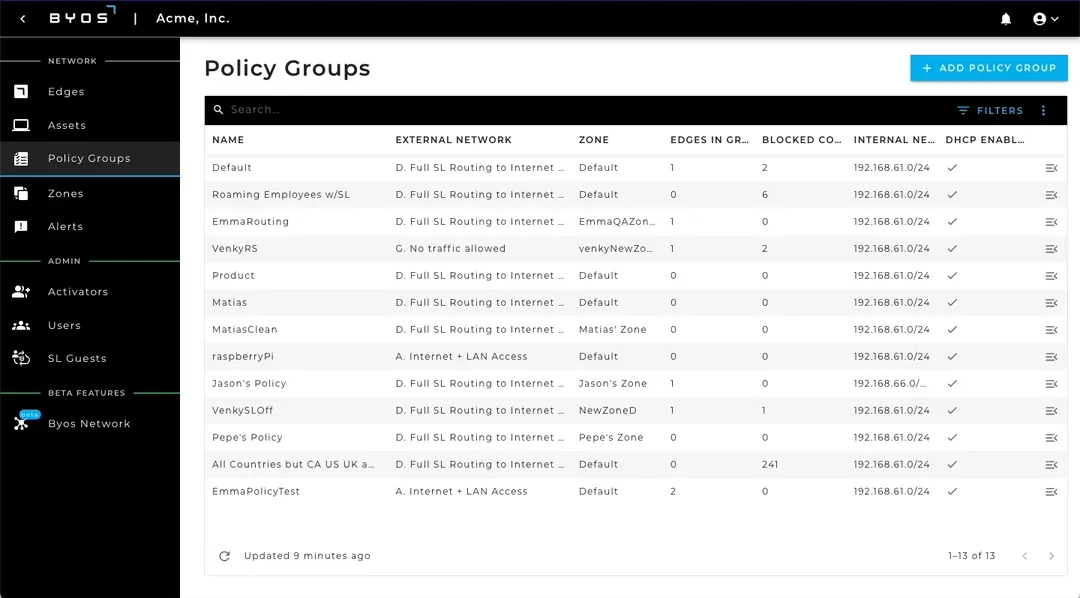
Task: Click the Zones sidebar icon
Action: point(21,194)
